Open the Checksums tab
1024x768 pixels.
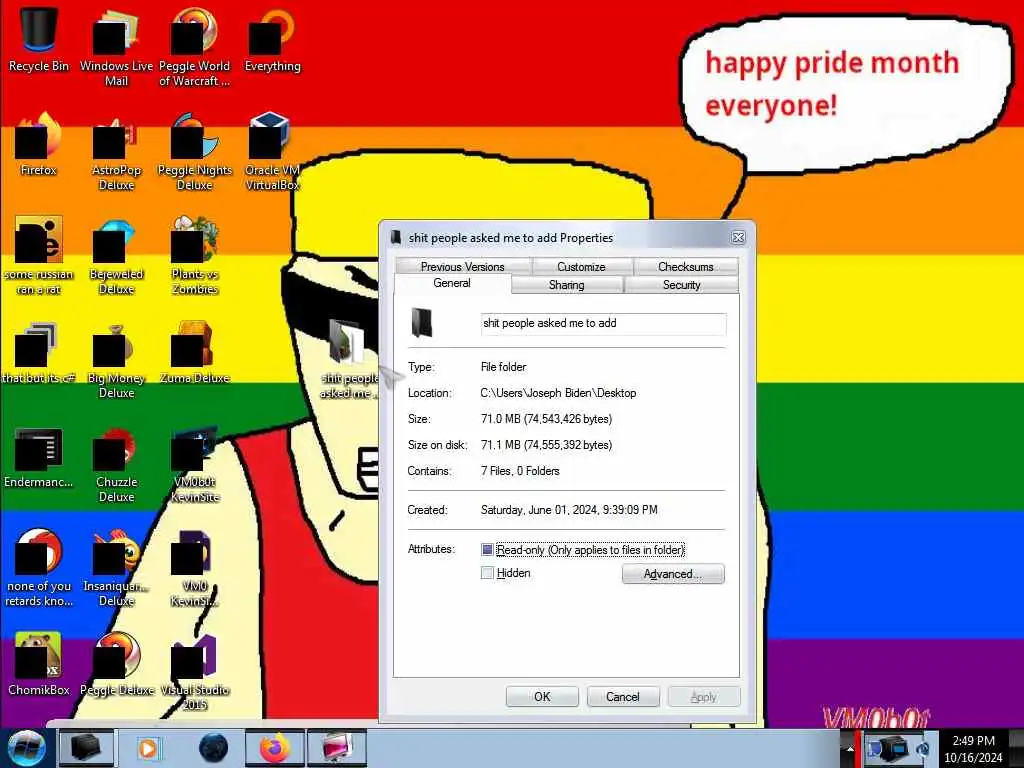686,266
